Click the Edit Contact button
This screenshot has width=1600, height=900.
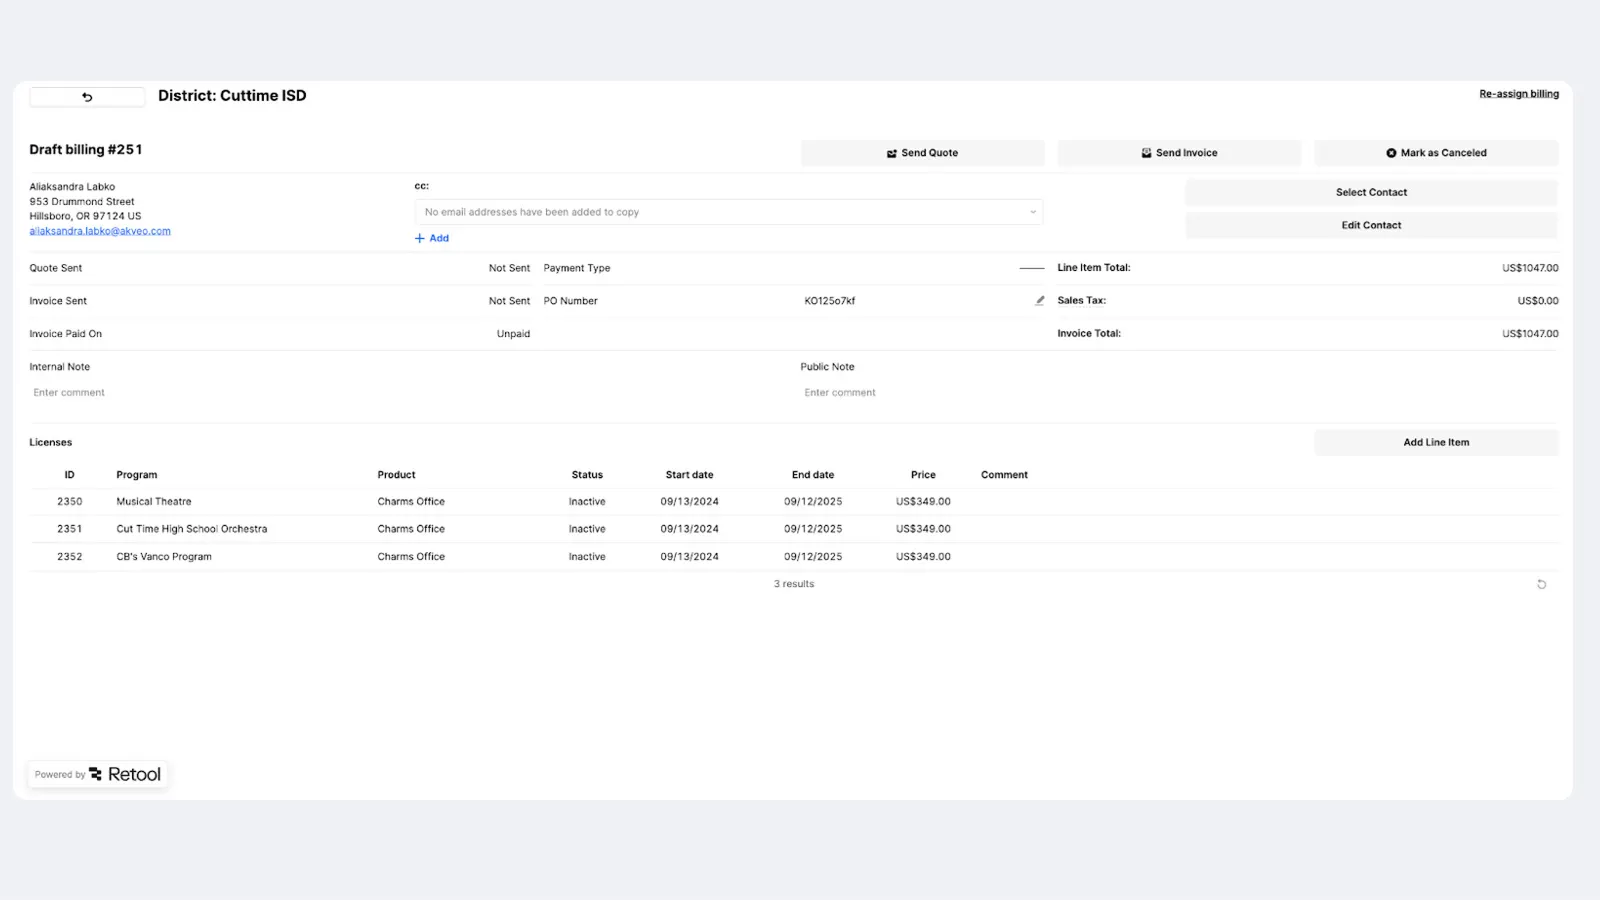coord(1371,225)
